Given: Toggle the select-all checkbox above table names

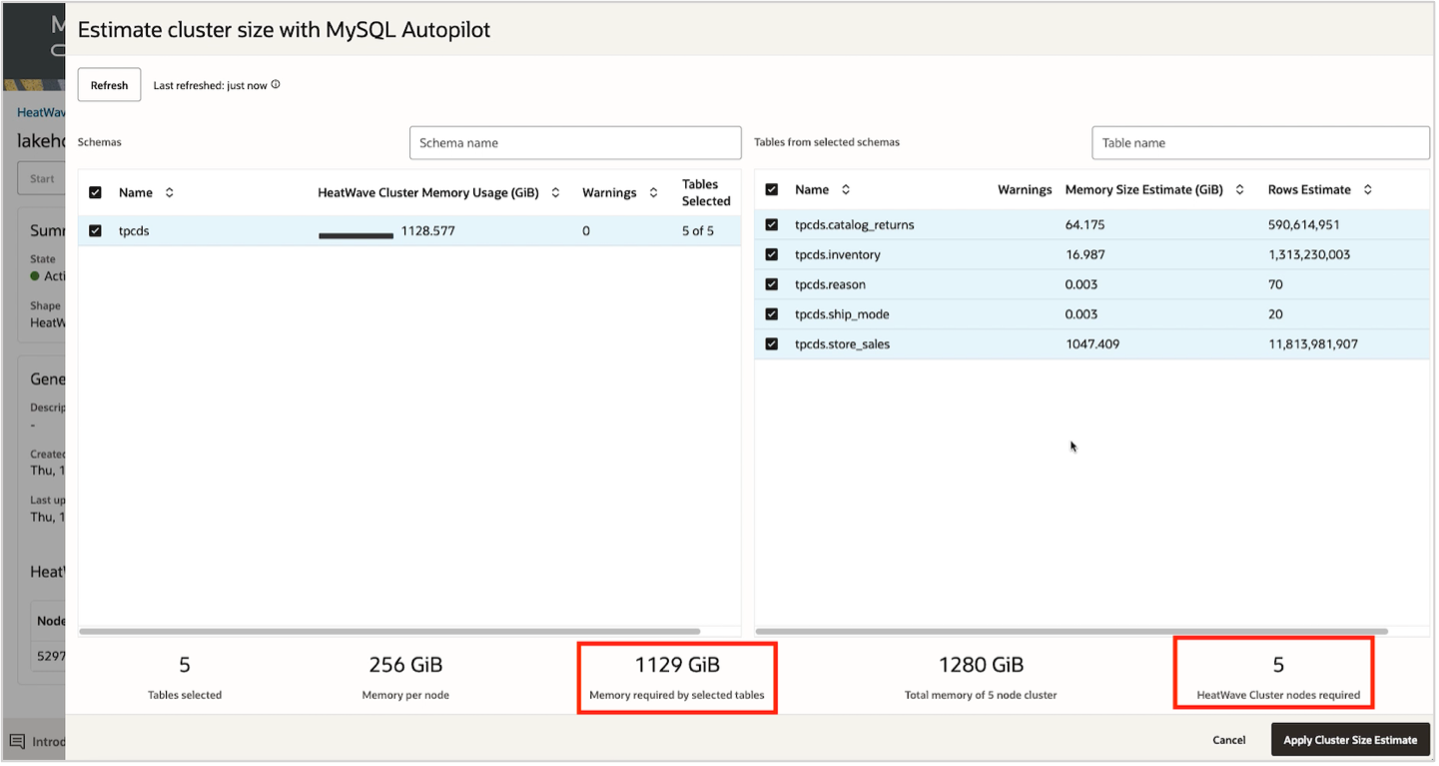Looking at the screenshot, I should pyautogui.click(x=772, y=189).
